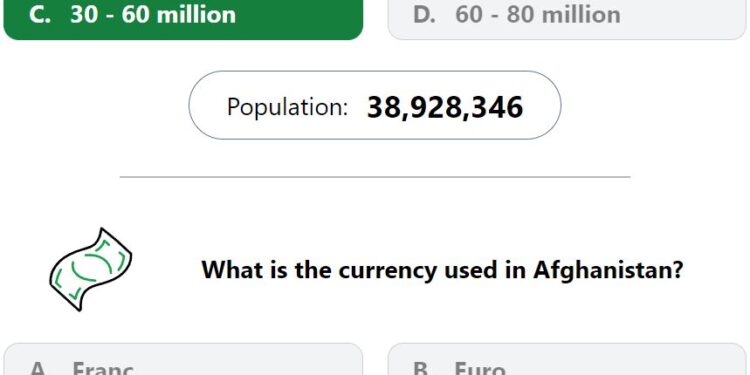Click the word "Franc" in option A
This screenshot has width=750, height=375.
click(103, 368)
